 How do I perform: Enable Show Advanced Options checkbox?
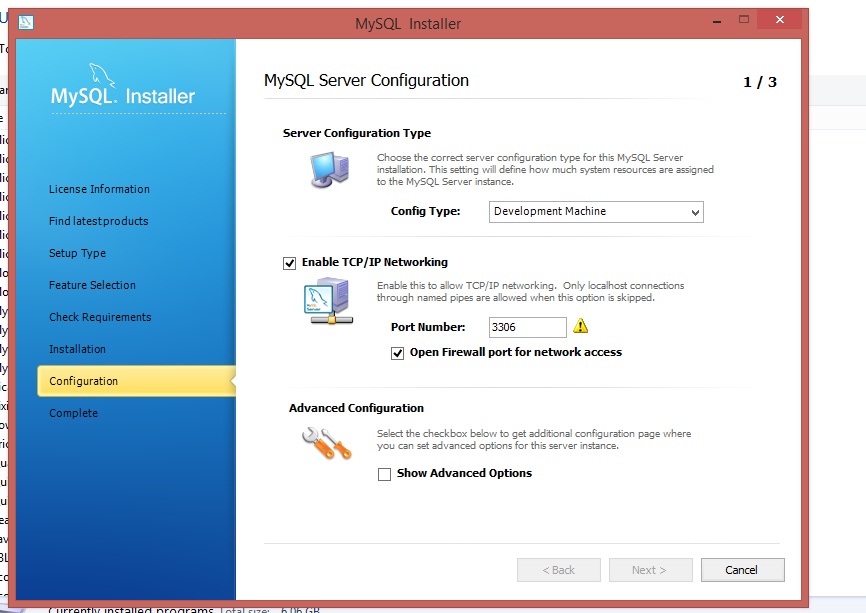(x=384, y=474)
